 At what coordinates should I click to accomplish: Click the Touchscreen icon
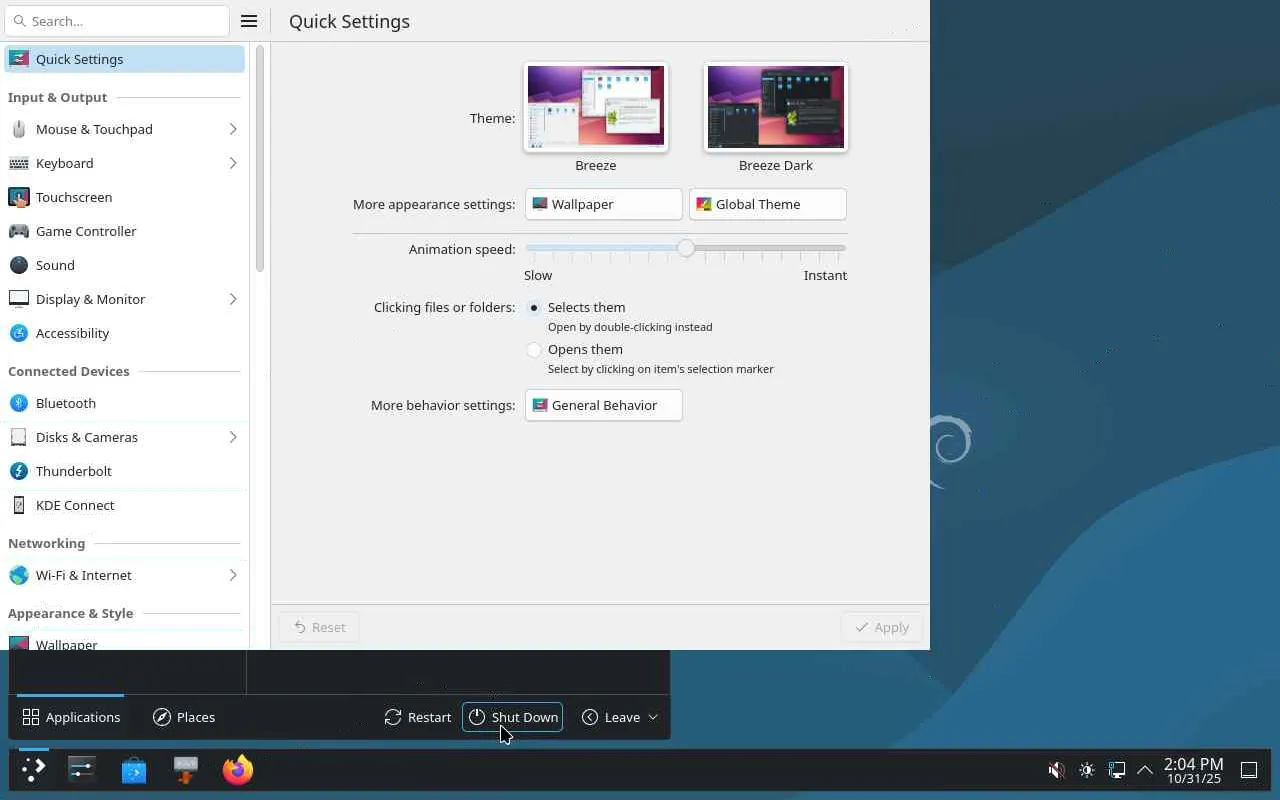click(x=19, y=197)
